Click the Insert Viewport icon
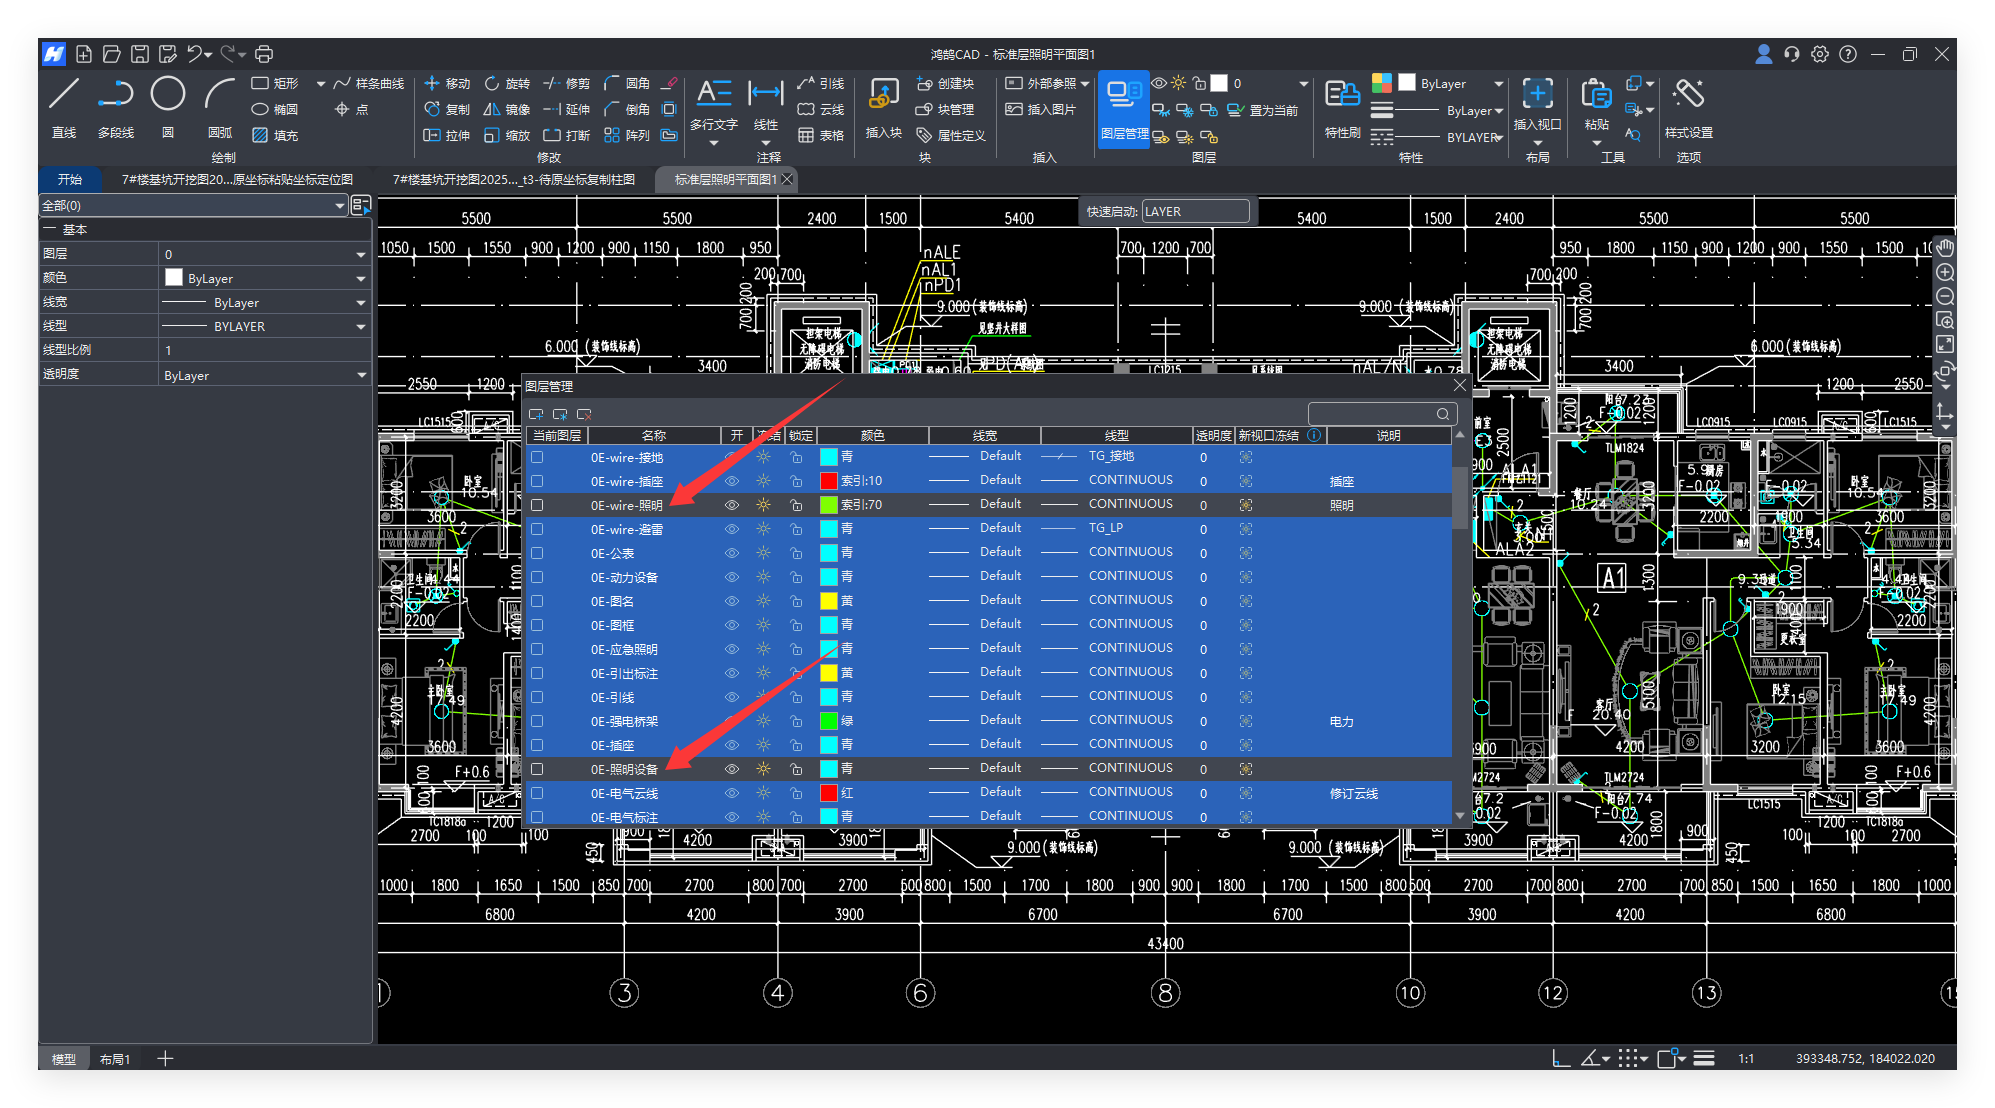This screenshot has width=1995, height=1108. point(1536,95)
